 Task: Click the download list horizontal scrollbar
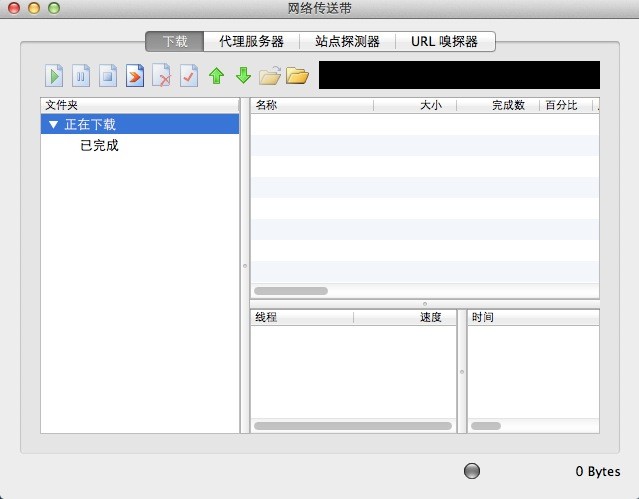point(291,291)
